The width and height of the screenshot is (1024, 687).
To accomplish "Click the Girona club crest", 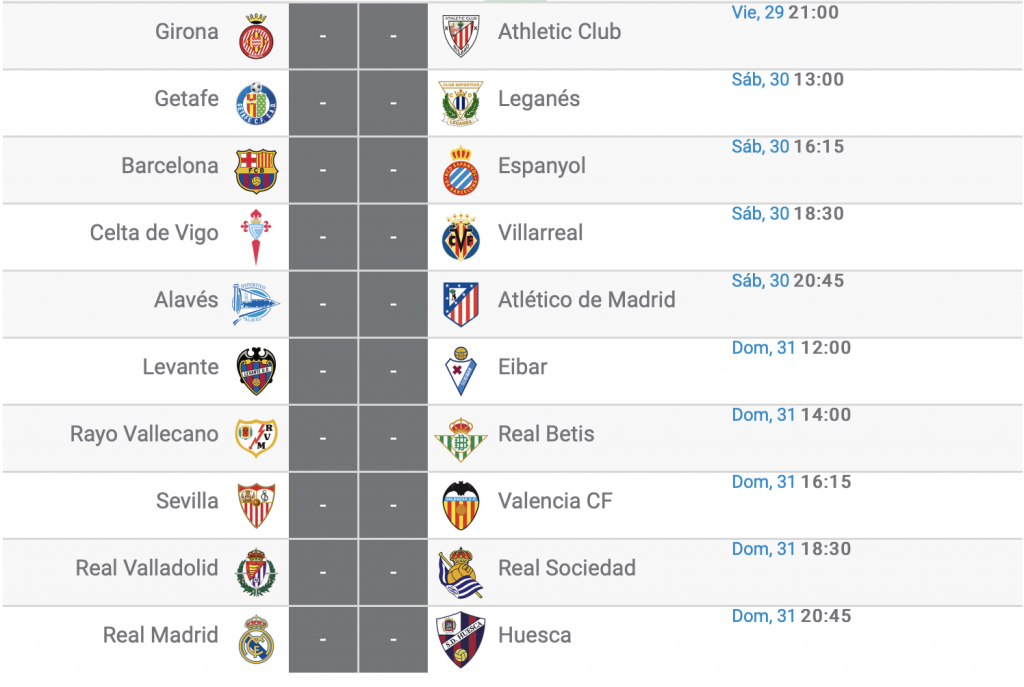I will pos(255,31).
